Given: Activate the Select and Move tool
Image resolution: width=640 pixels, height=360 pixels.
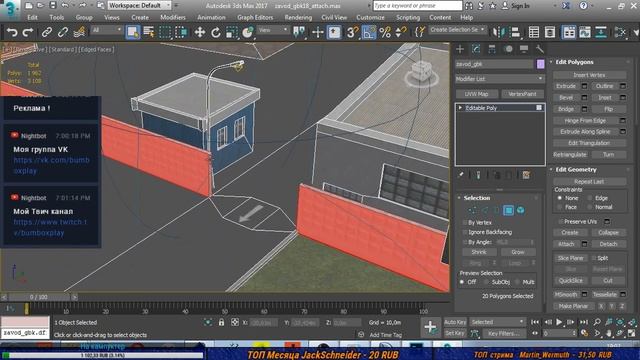Looking at the screenshot, I should tap(200, 32).
